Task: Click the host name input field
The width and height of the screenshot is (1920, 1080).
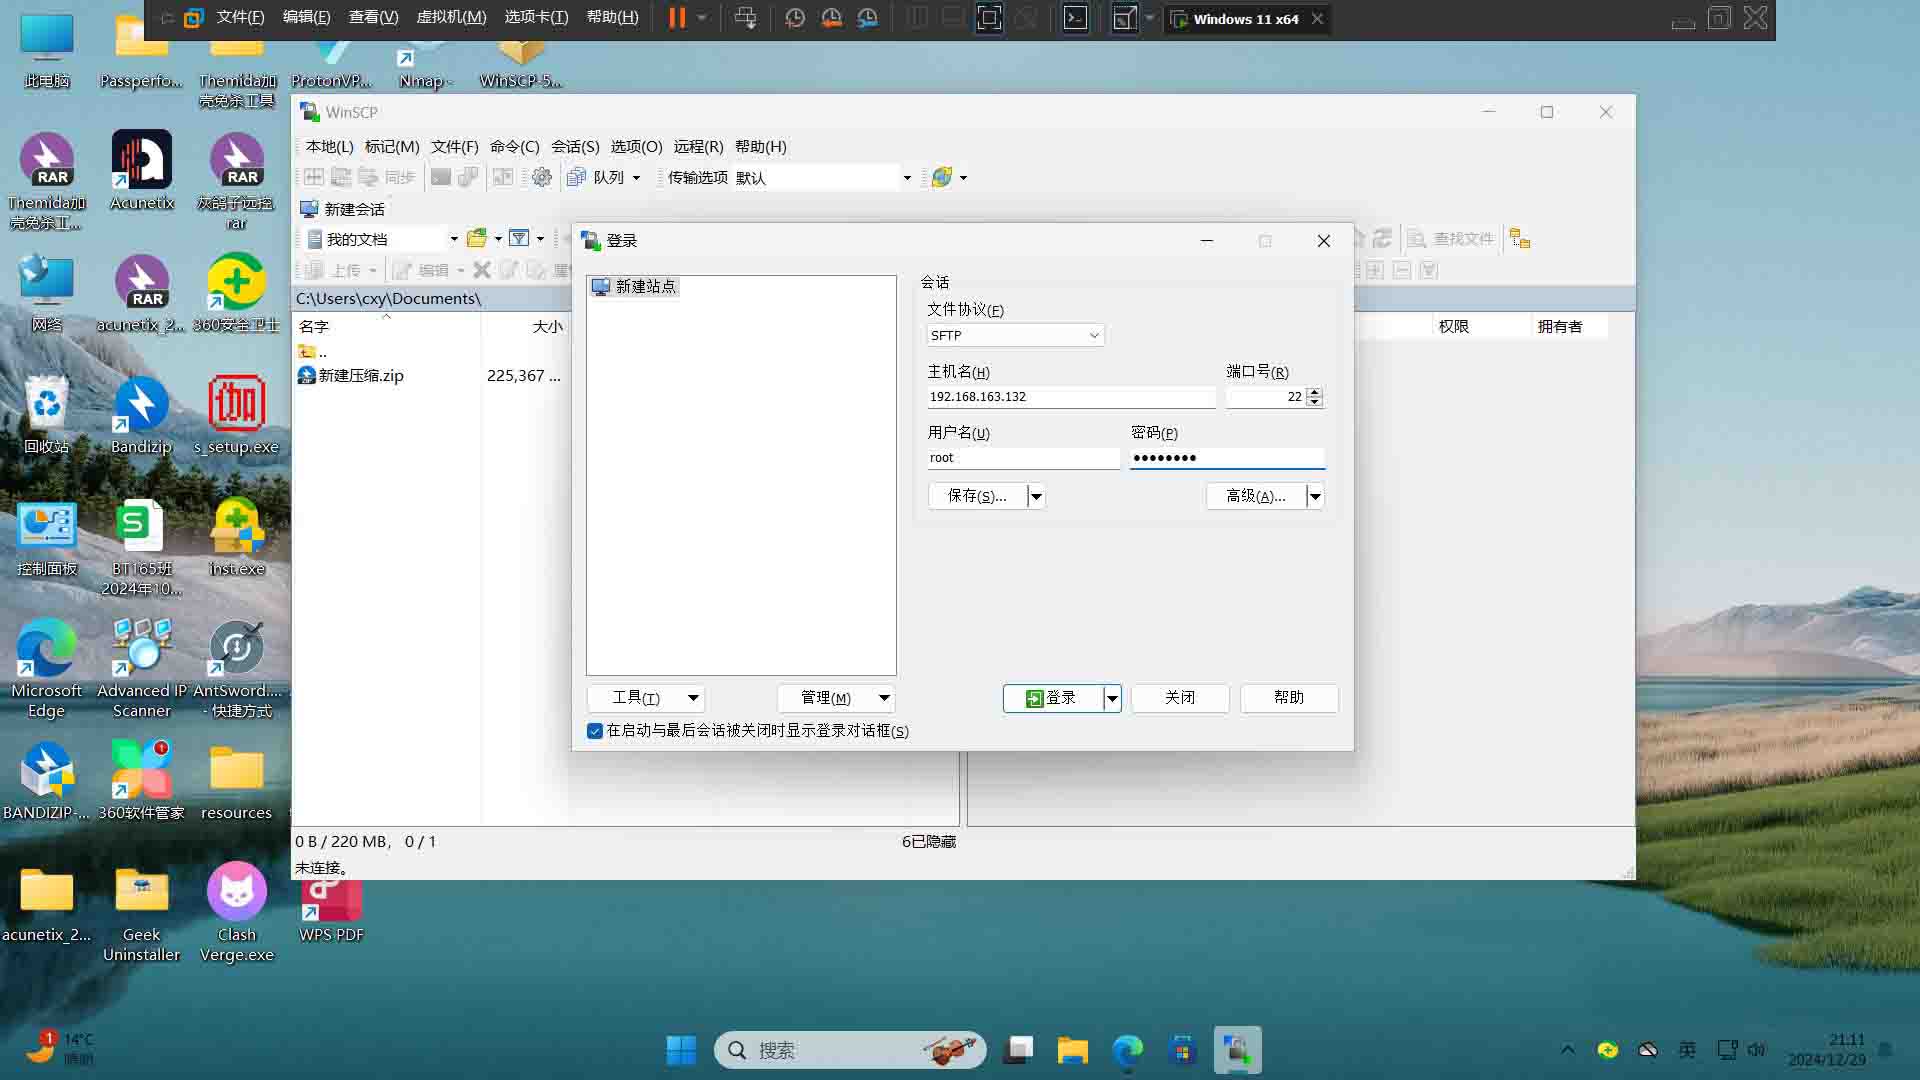Action: click(x=1070, y=397)
